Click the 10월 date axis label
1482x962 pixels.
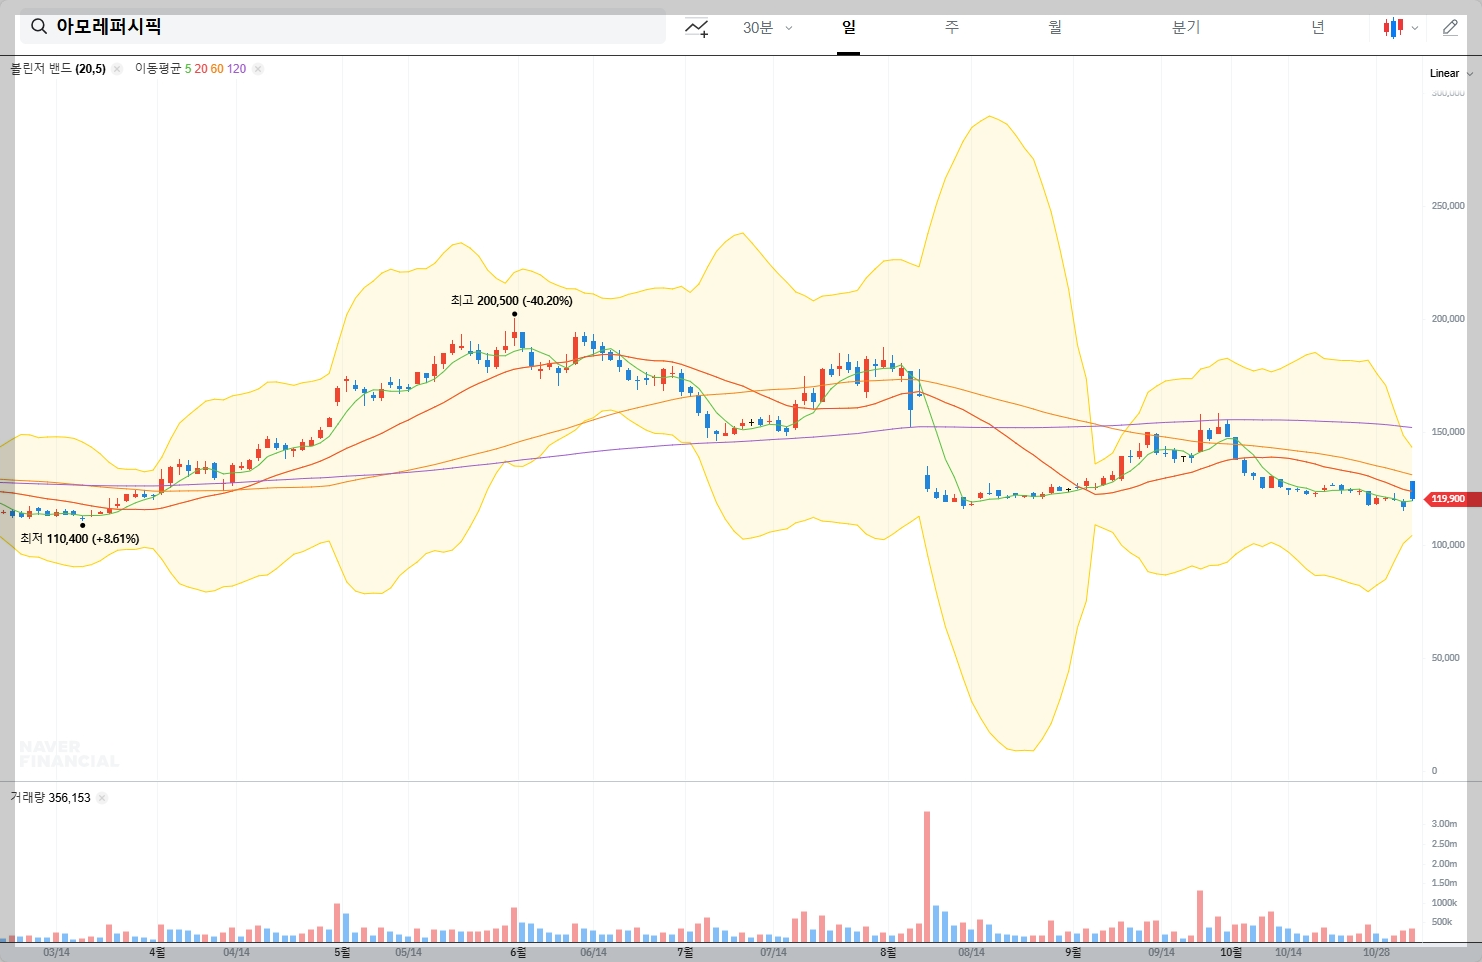pyautogui.click(x=1231, y=953)
